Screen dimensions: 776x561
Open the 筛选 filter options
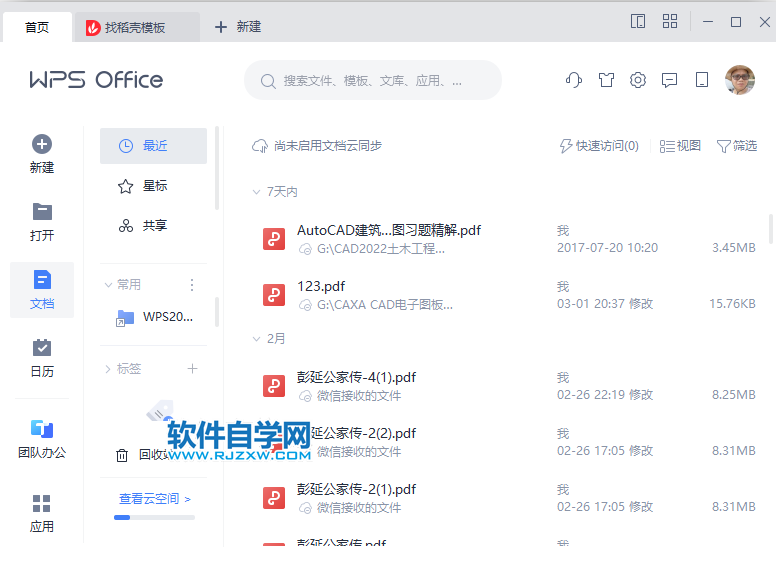click(x=736, y=146)
